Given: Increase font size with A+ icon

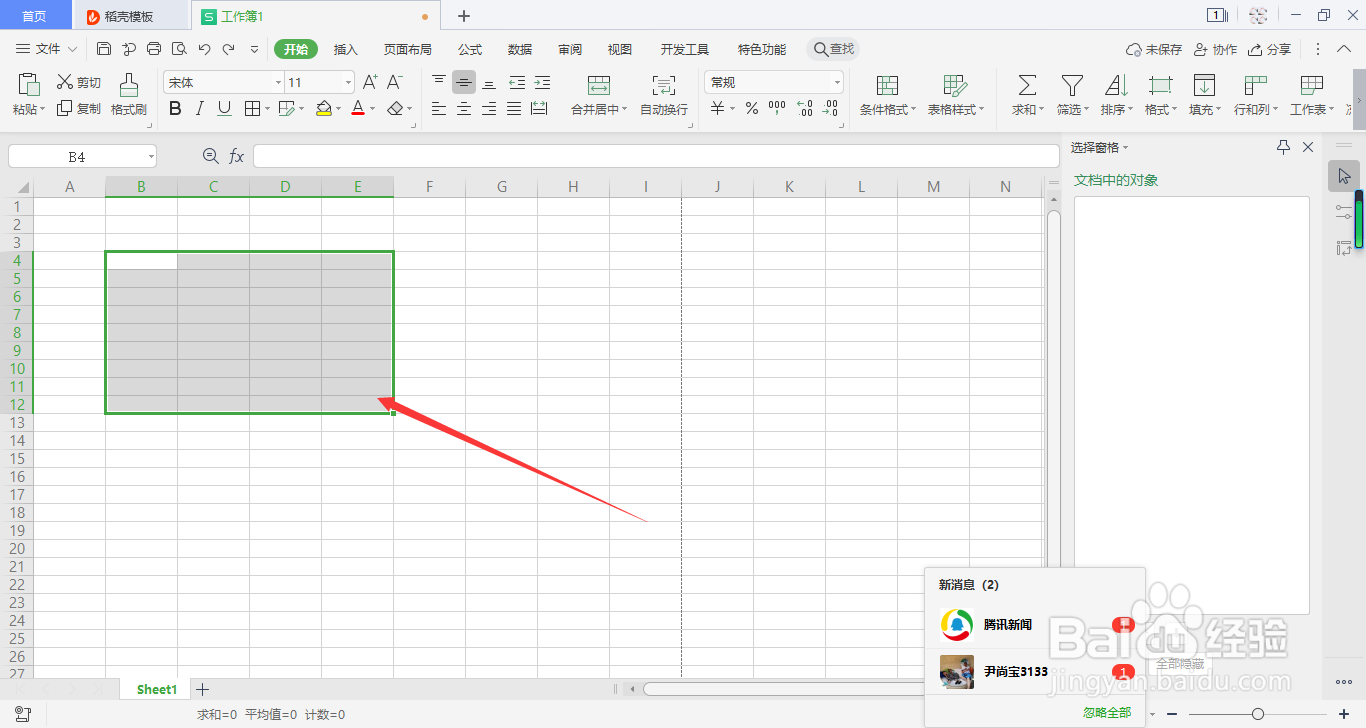Looking at the screenshot, I should (370, 82).
